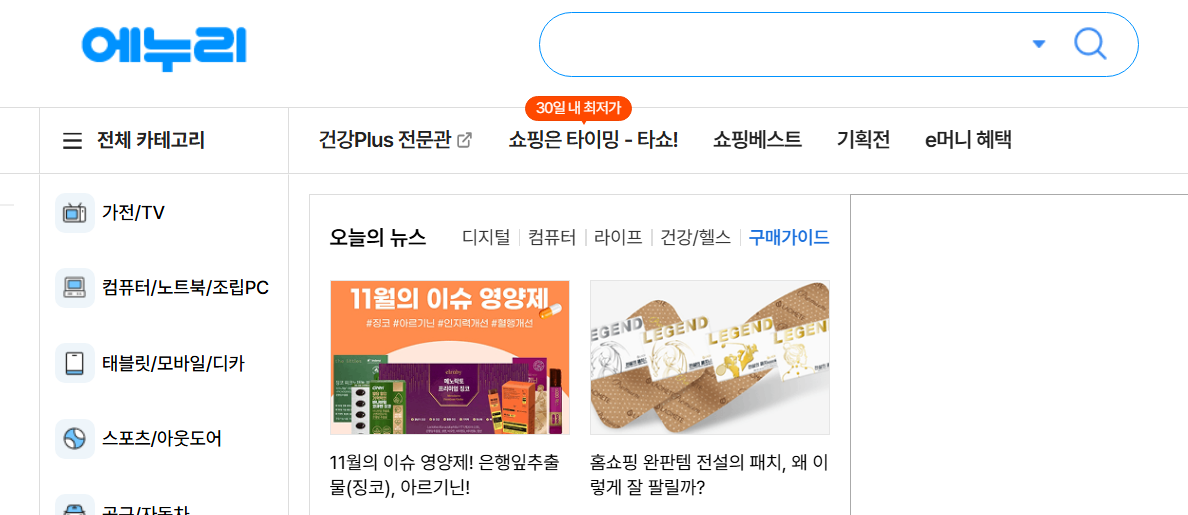
Task: Open the hamburger menu icon for 전체 카테고리
Action: coord(72,141)
